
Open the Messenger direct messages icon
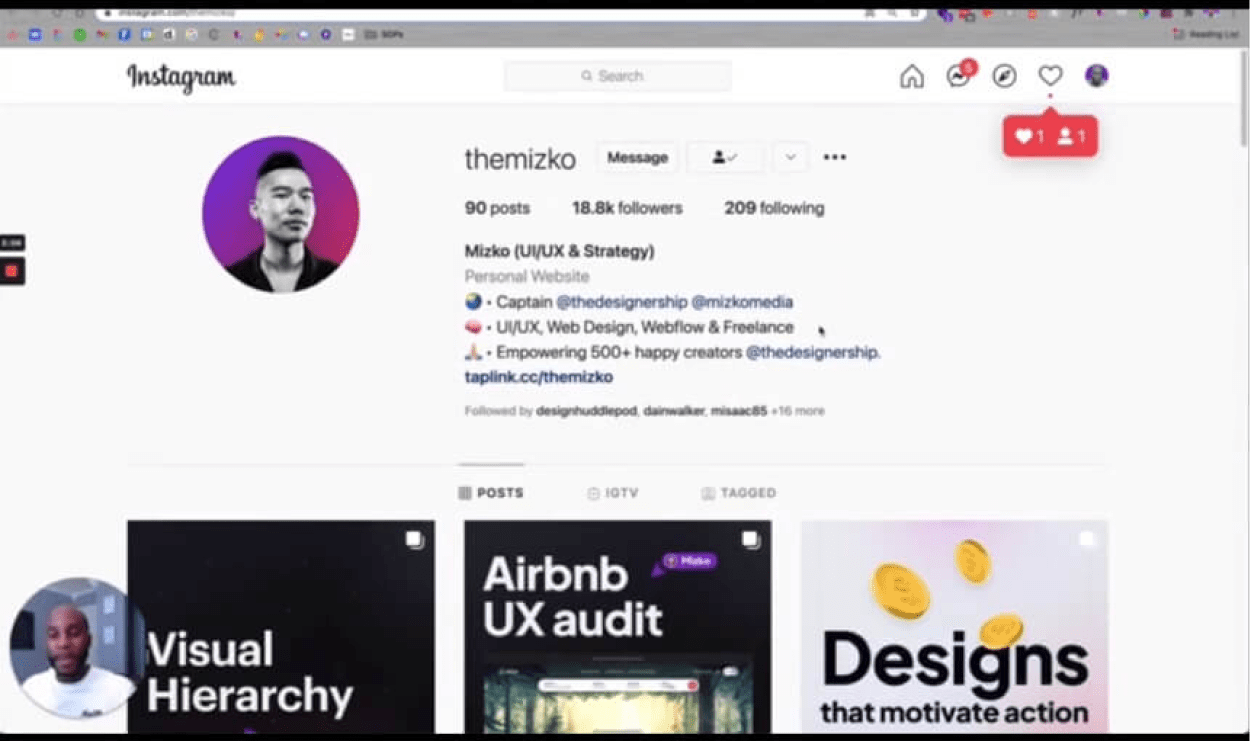click(958, 77)
